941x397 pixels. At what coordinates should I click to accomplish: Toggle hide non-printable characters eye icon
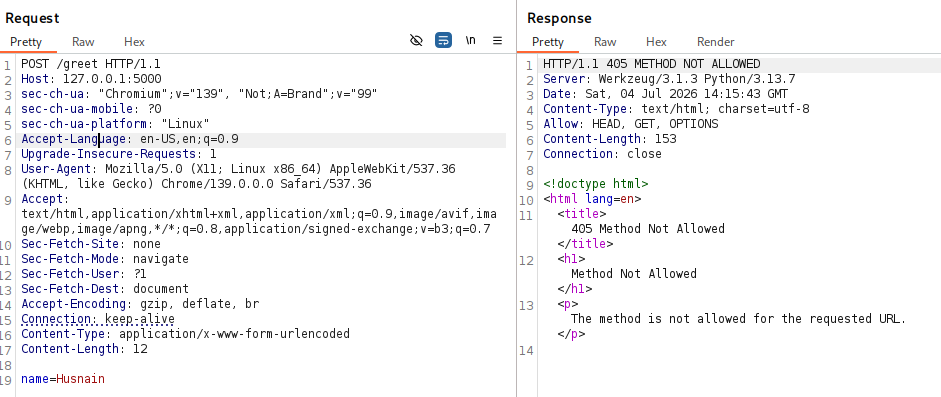416,41
